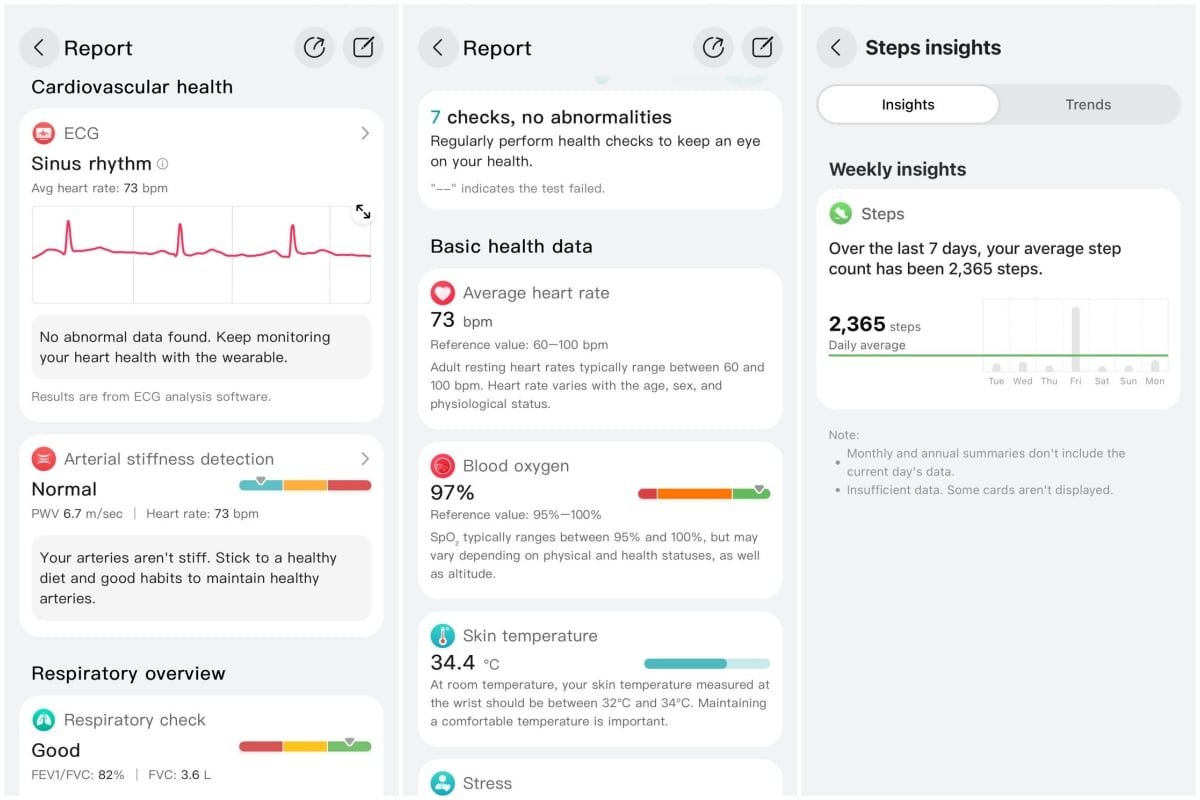Tap the red ECG icon
Viewport: 1200px width, 800px height.
[x=43, y=133]
